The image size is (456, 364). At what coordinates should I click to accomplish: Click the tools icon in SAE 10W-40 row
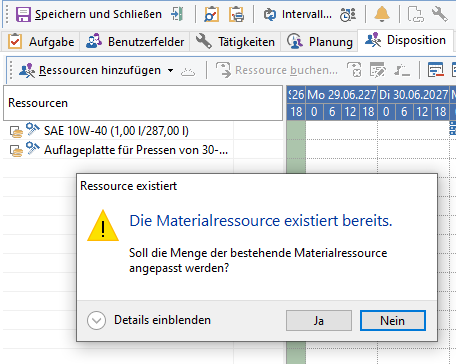(x=33, y=129)
